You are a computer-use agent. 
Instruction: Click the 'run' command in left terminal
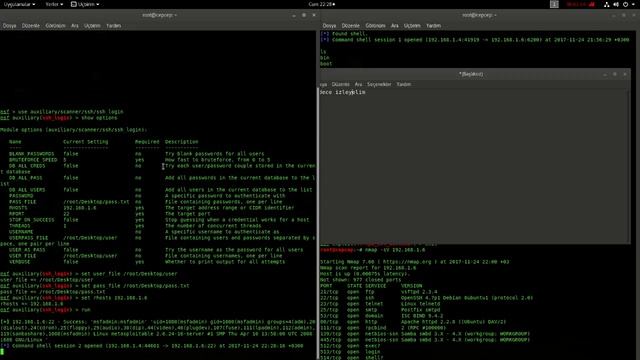coord(86,310)
